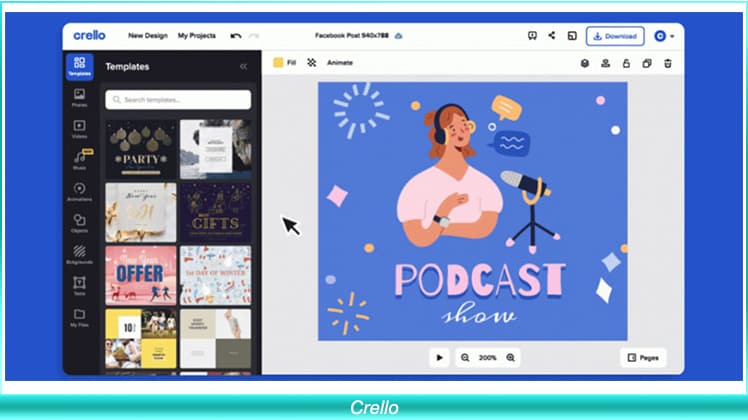Select the white New Year template
This screenshot has height=420, width=748.
(141, 212)
